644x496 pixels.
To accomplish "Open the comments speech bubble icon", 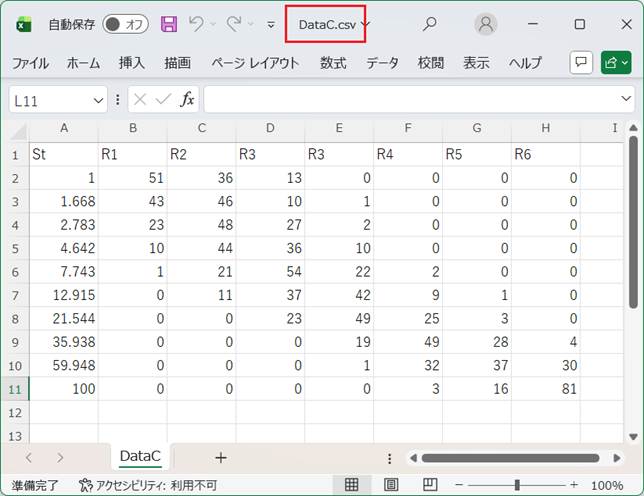I will (x=580, y=62).
